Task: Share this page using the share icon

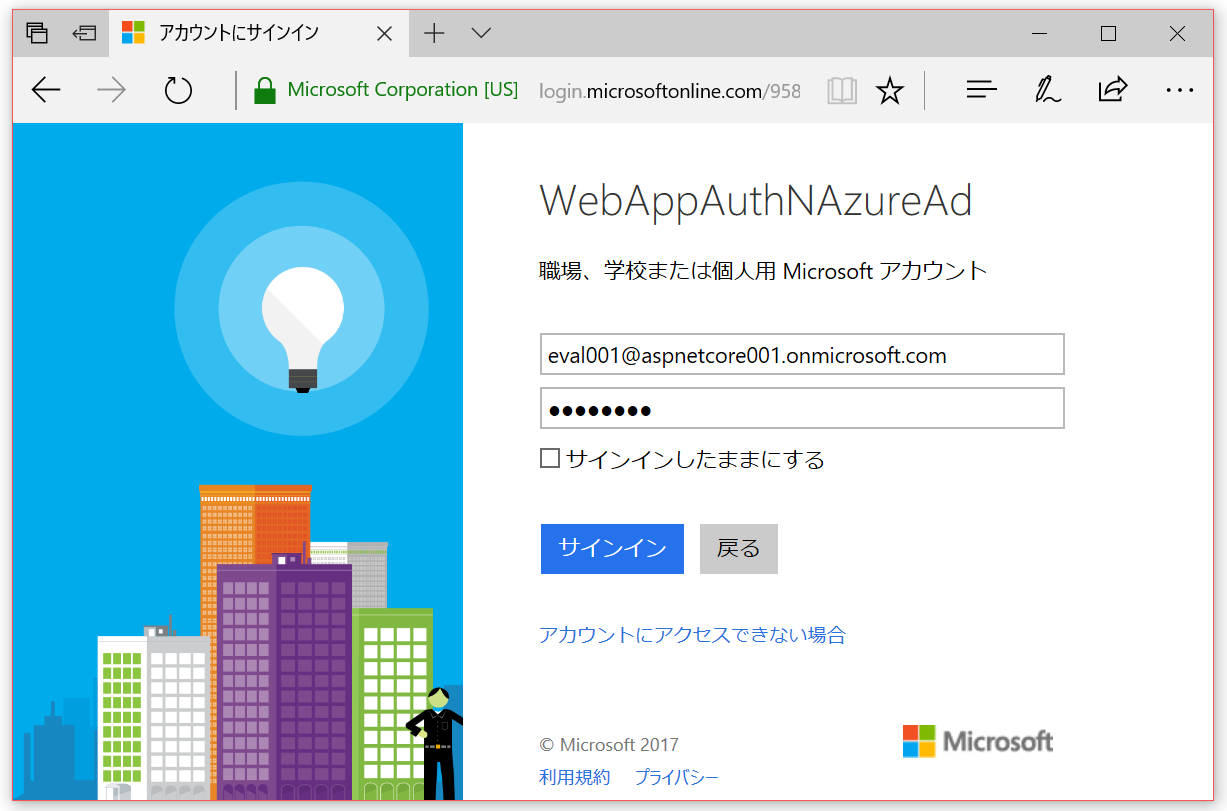Action: [x=1112, y=90]
